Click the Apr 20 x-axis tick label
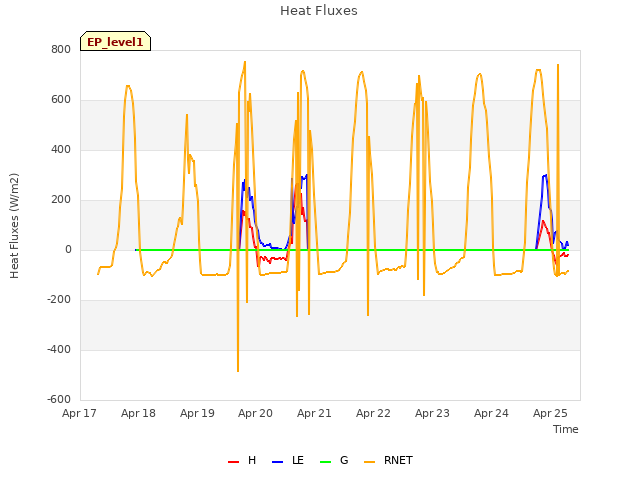The height and width of the screenshot is (480, 640). tap(256, 413)
